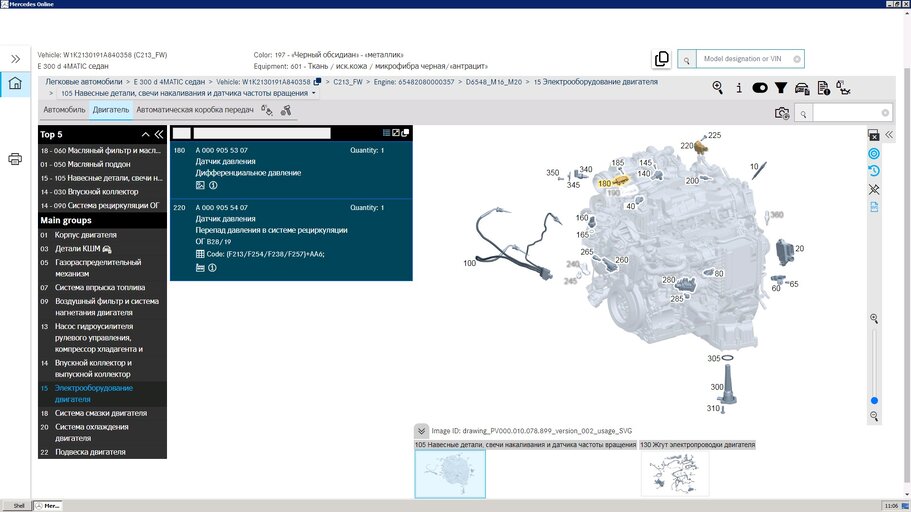Image resolution: width=911 pixels, height=512 pixels.
Task: Open the code table icon for part 220
Action: coord(200,254)
